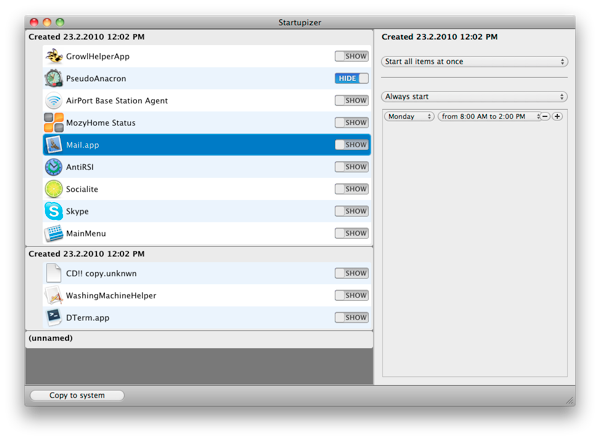The image size is (600, 440).
Task: Toggle SHOW switch for DTerm.app
Action: click(x=352, y=318)
